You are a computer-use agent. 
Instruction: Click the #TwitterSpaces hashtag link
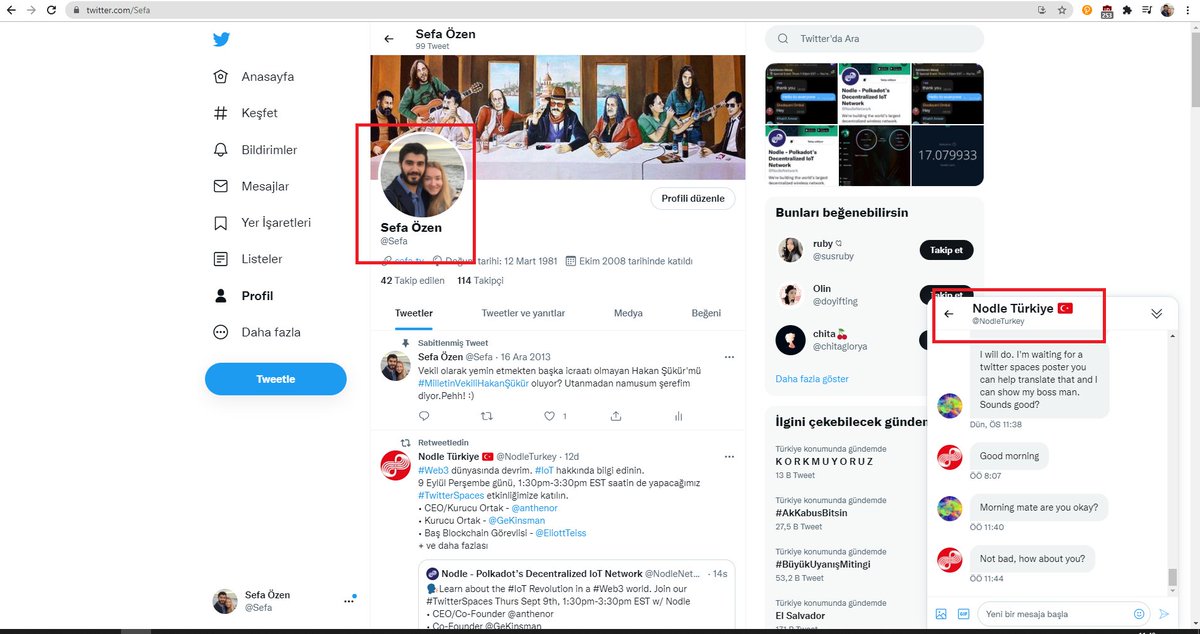pos(451,496)
